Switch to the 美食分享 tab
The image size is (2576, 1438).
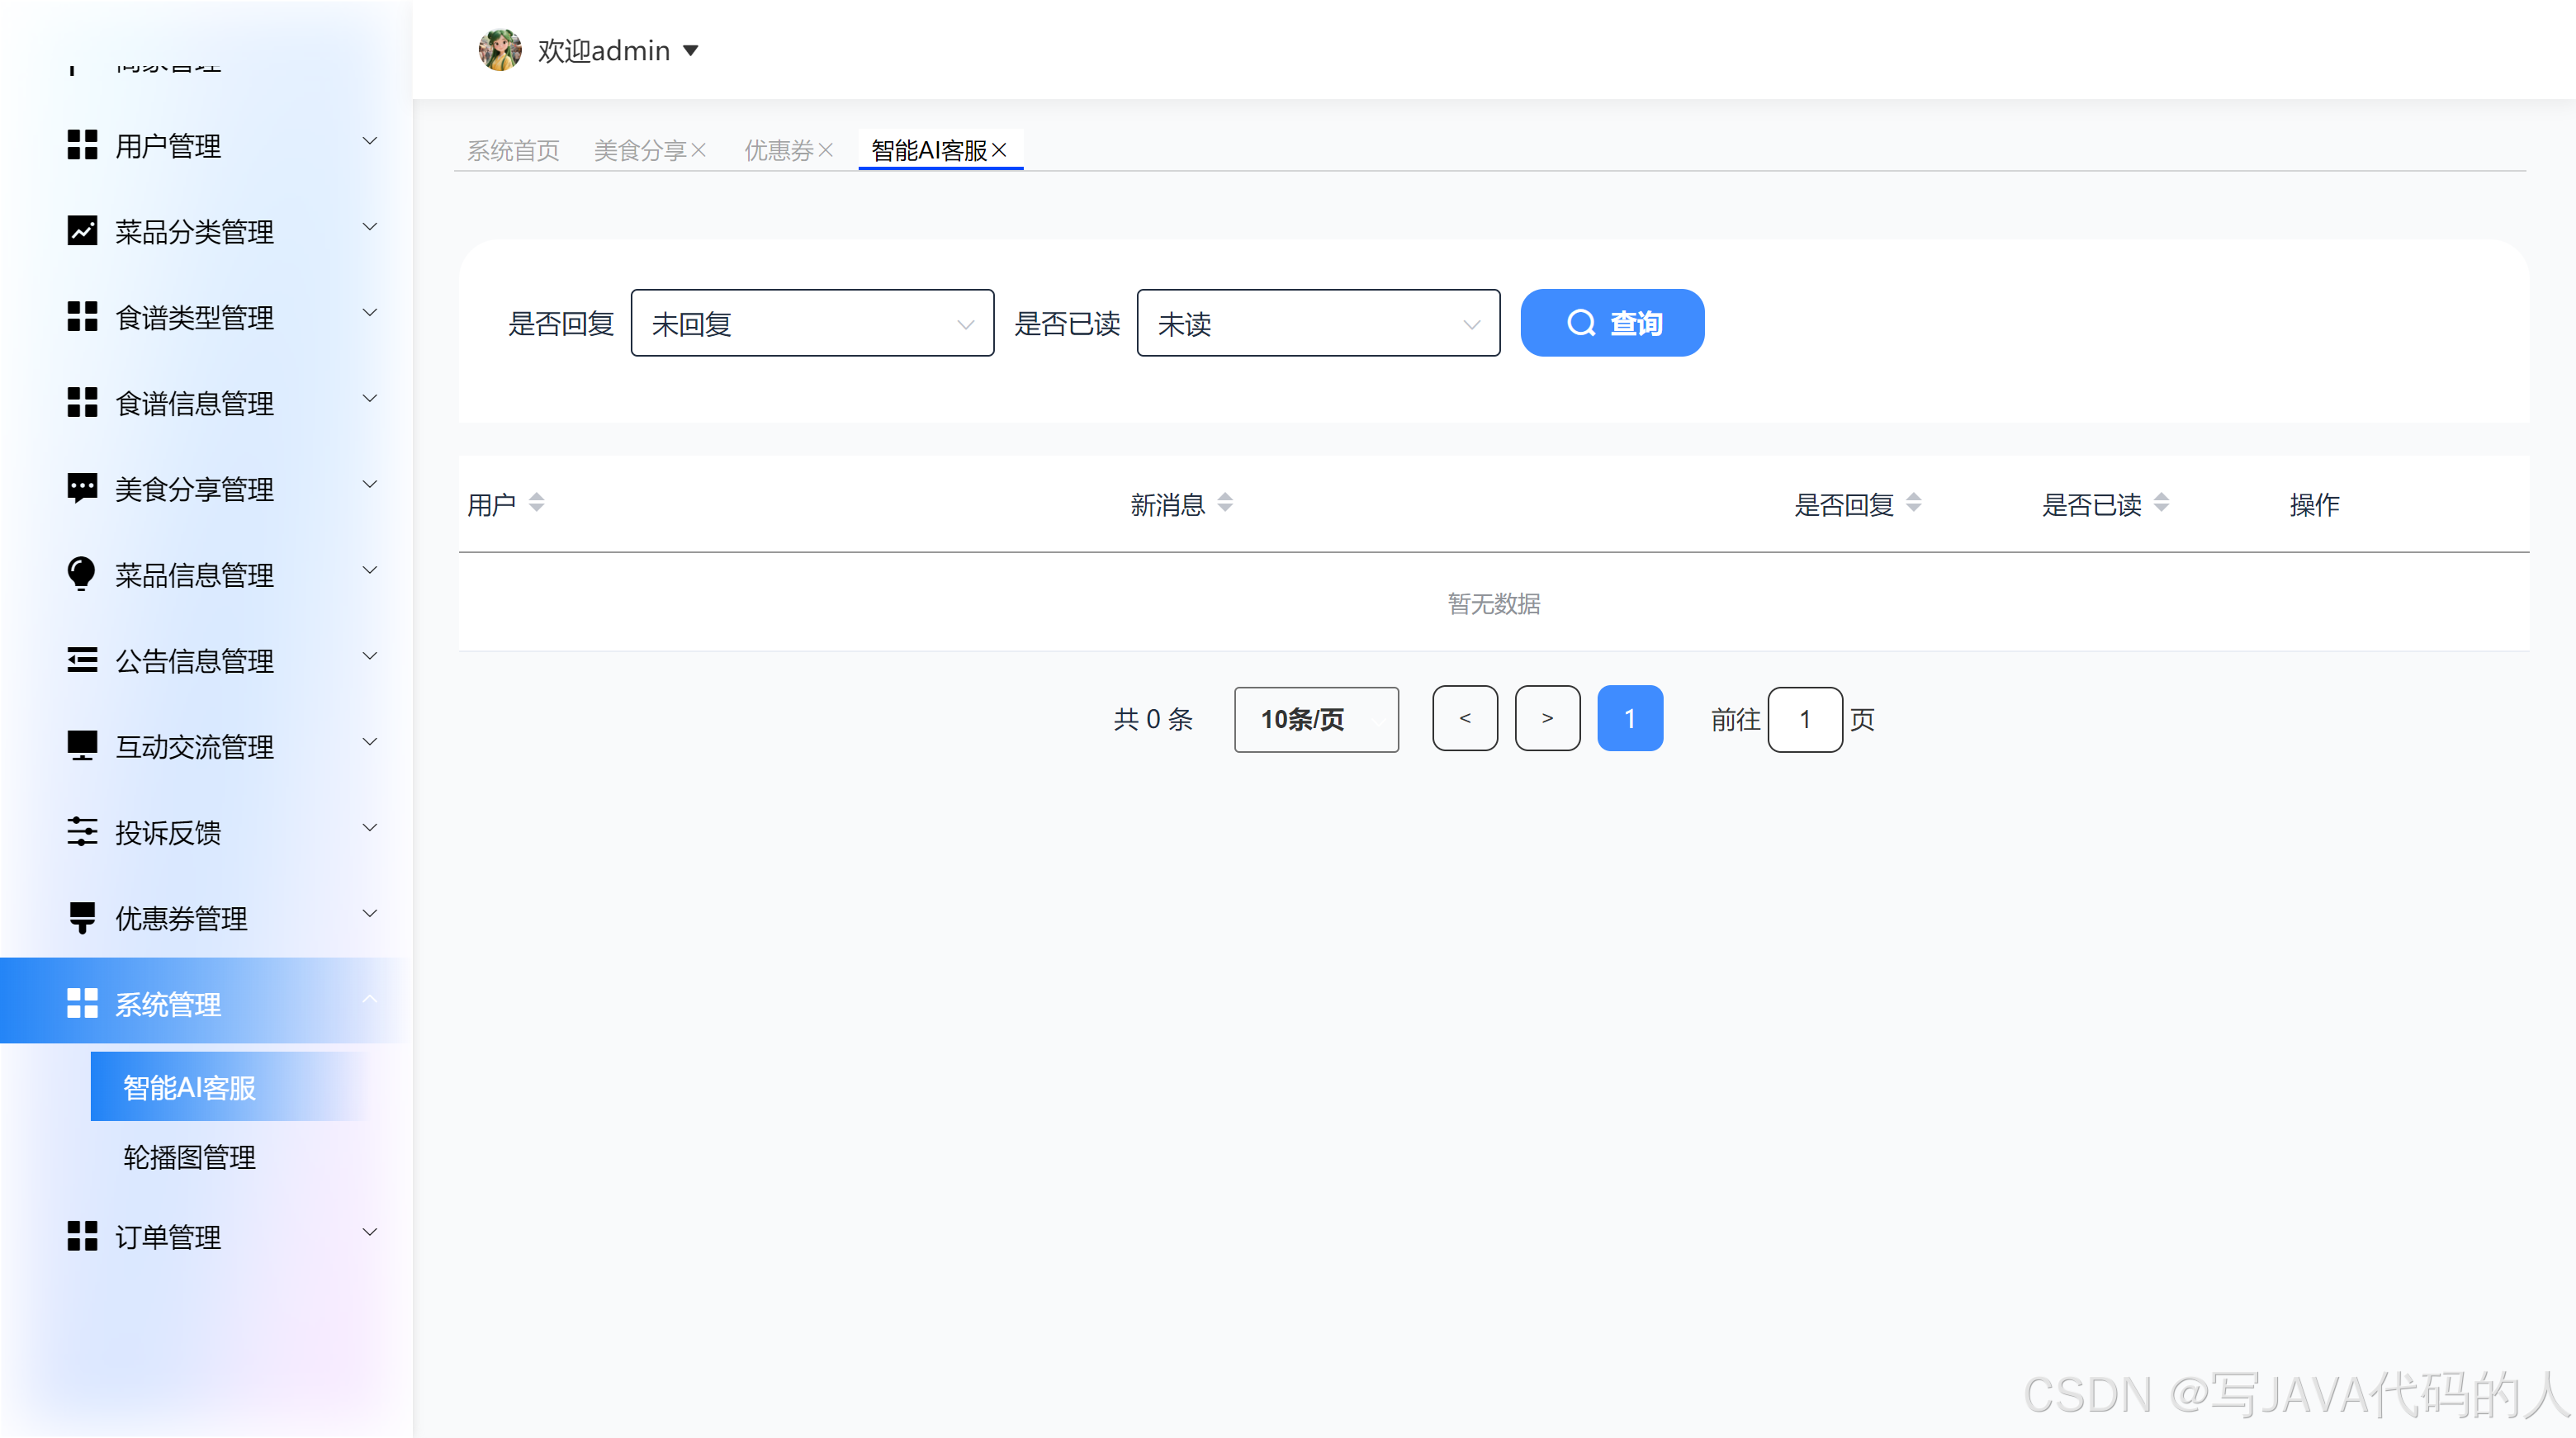coord(640,150)
